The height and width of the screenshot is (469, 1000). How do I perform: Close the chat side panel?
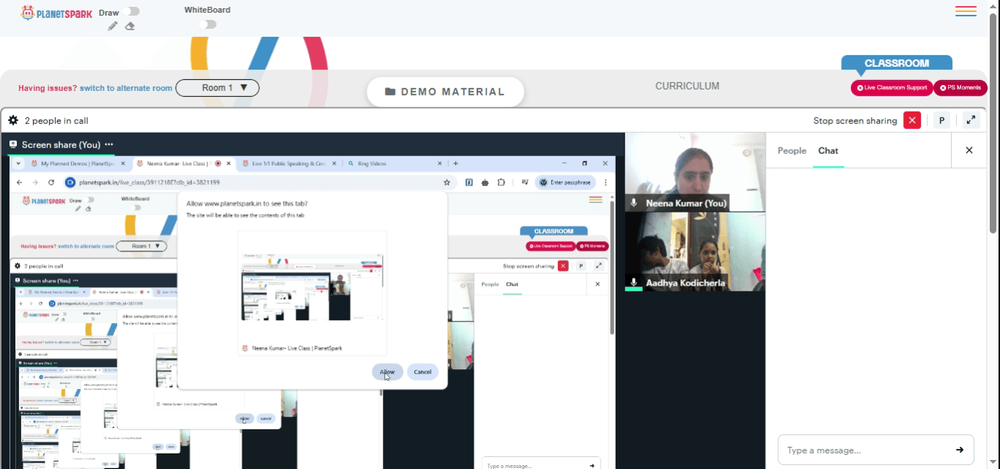969,151
